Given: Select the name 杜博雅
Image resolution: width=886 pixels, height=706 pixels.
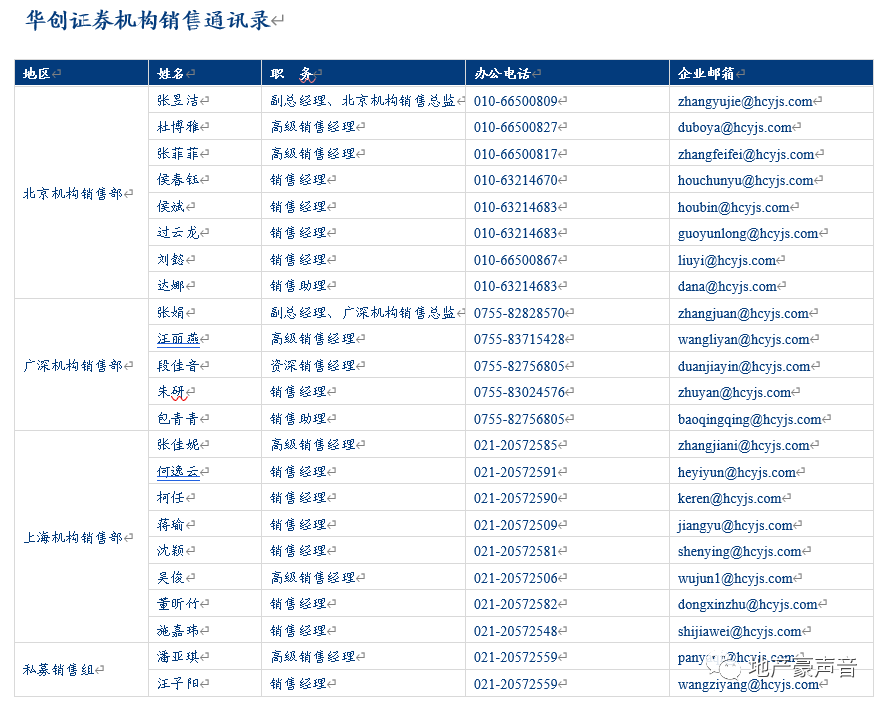Looking at the screenshot, I should coord(178,127).
